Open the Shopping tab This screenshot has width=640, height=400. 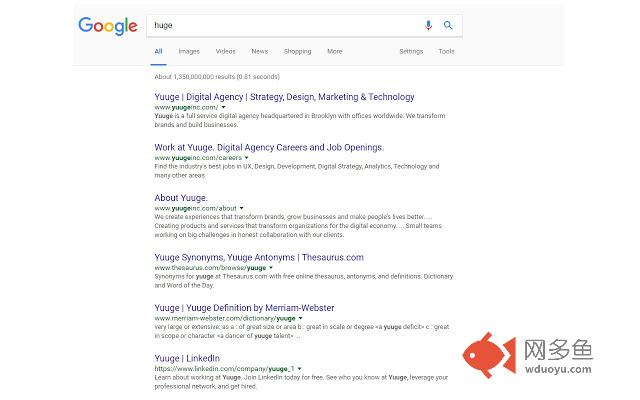coord(297,51)
